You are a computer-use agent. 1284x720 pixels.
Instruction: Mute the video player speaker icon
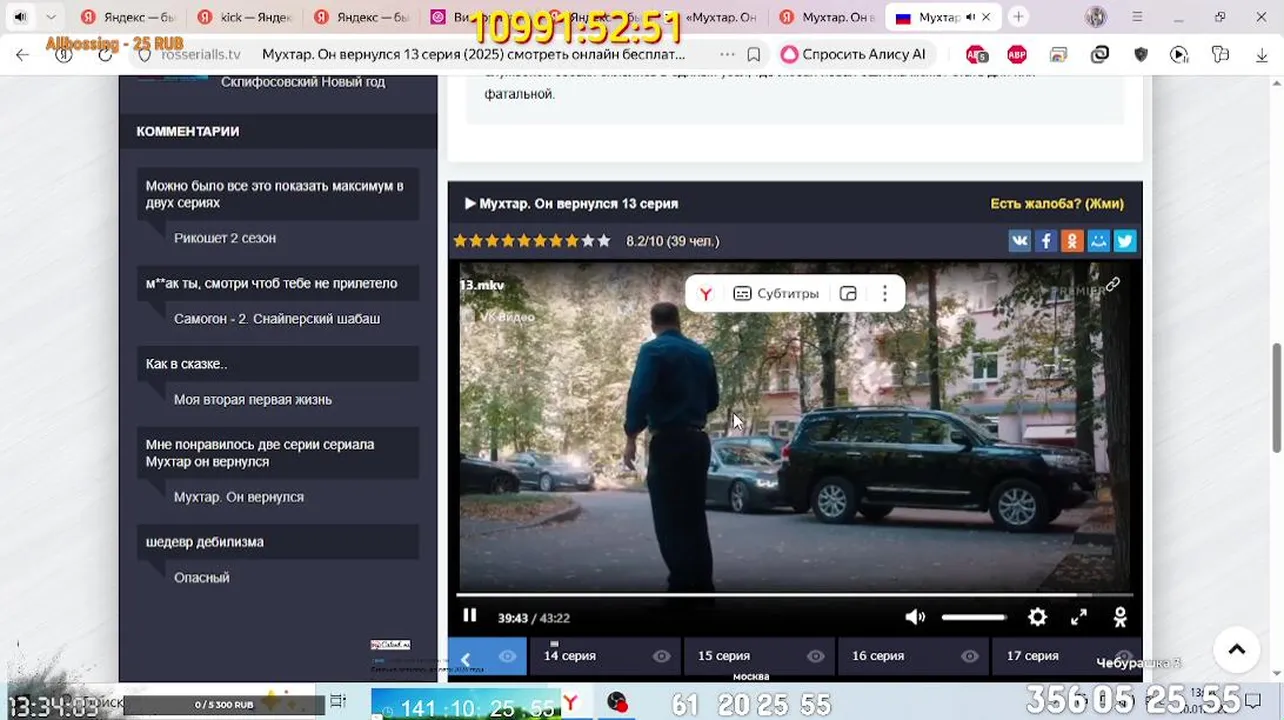point(915,617)
